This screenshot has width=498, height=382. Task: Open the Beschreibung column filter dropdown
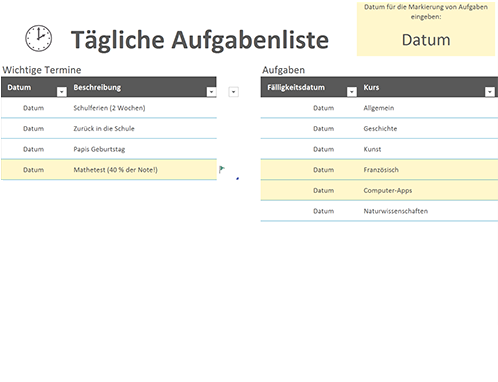[211, 92]
